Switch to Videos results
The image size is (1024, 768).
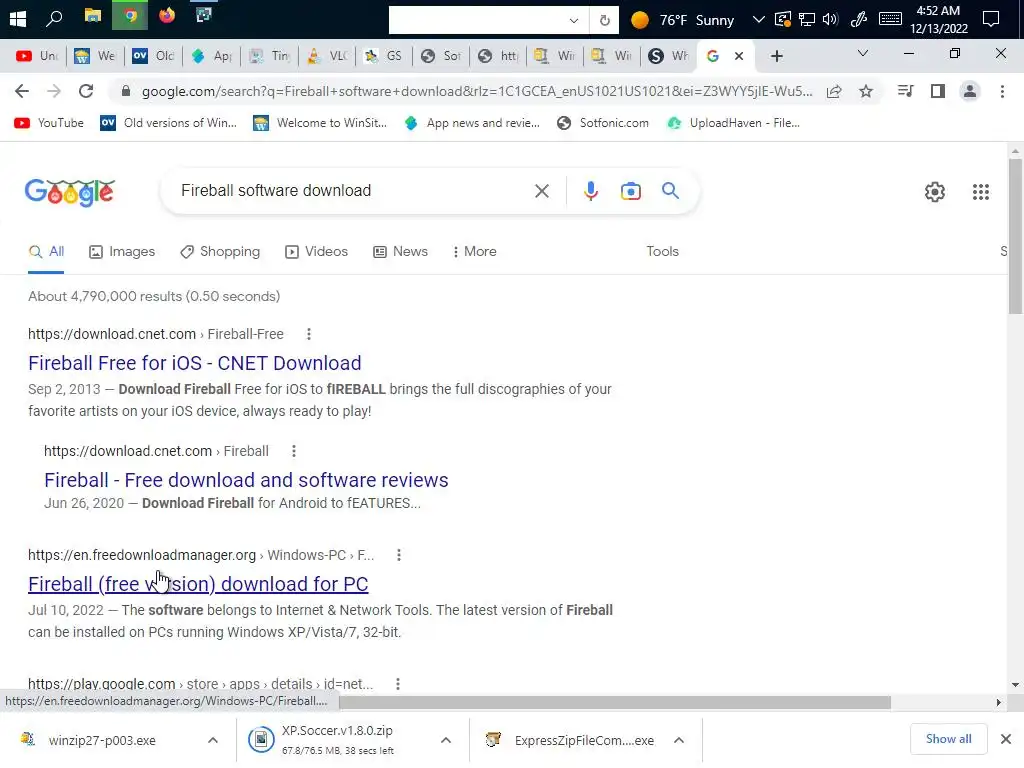pyautogui.click(x=316, y=251)
